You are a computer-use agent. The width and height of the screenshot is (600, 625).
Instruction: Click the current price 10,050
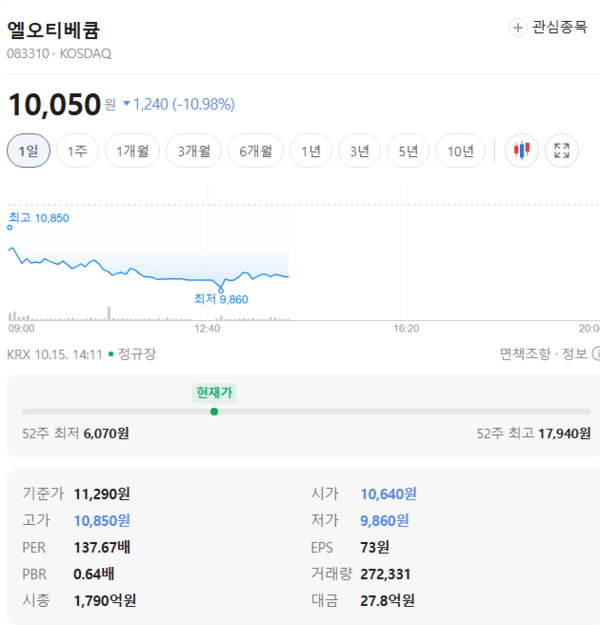coord(55,104)
